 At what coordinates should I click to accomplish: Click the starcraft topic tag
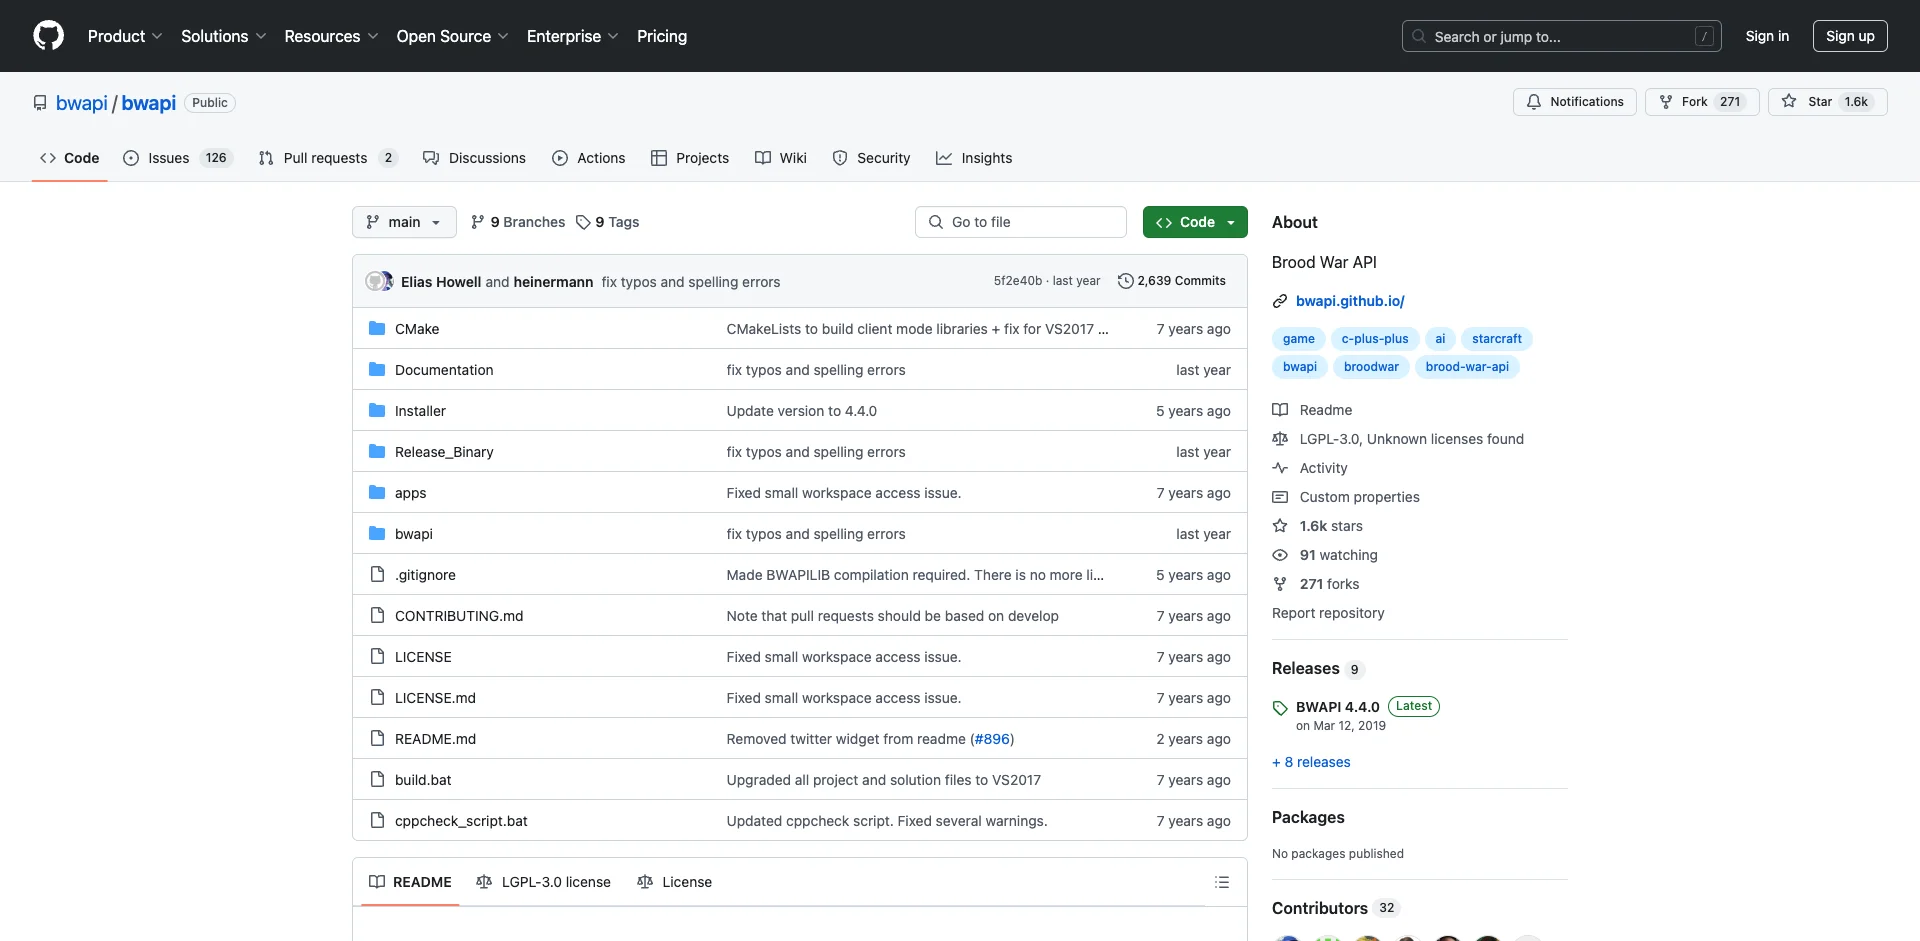click(x=1496, y=339)
